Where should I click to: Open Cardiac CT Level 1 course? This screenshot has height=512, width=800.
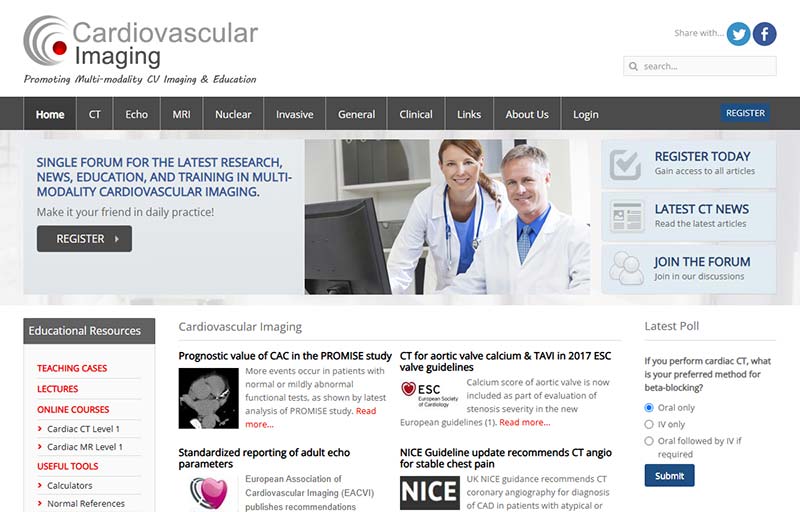[83, 429]
